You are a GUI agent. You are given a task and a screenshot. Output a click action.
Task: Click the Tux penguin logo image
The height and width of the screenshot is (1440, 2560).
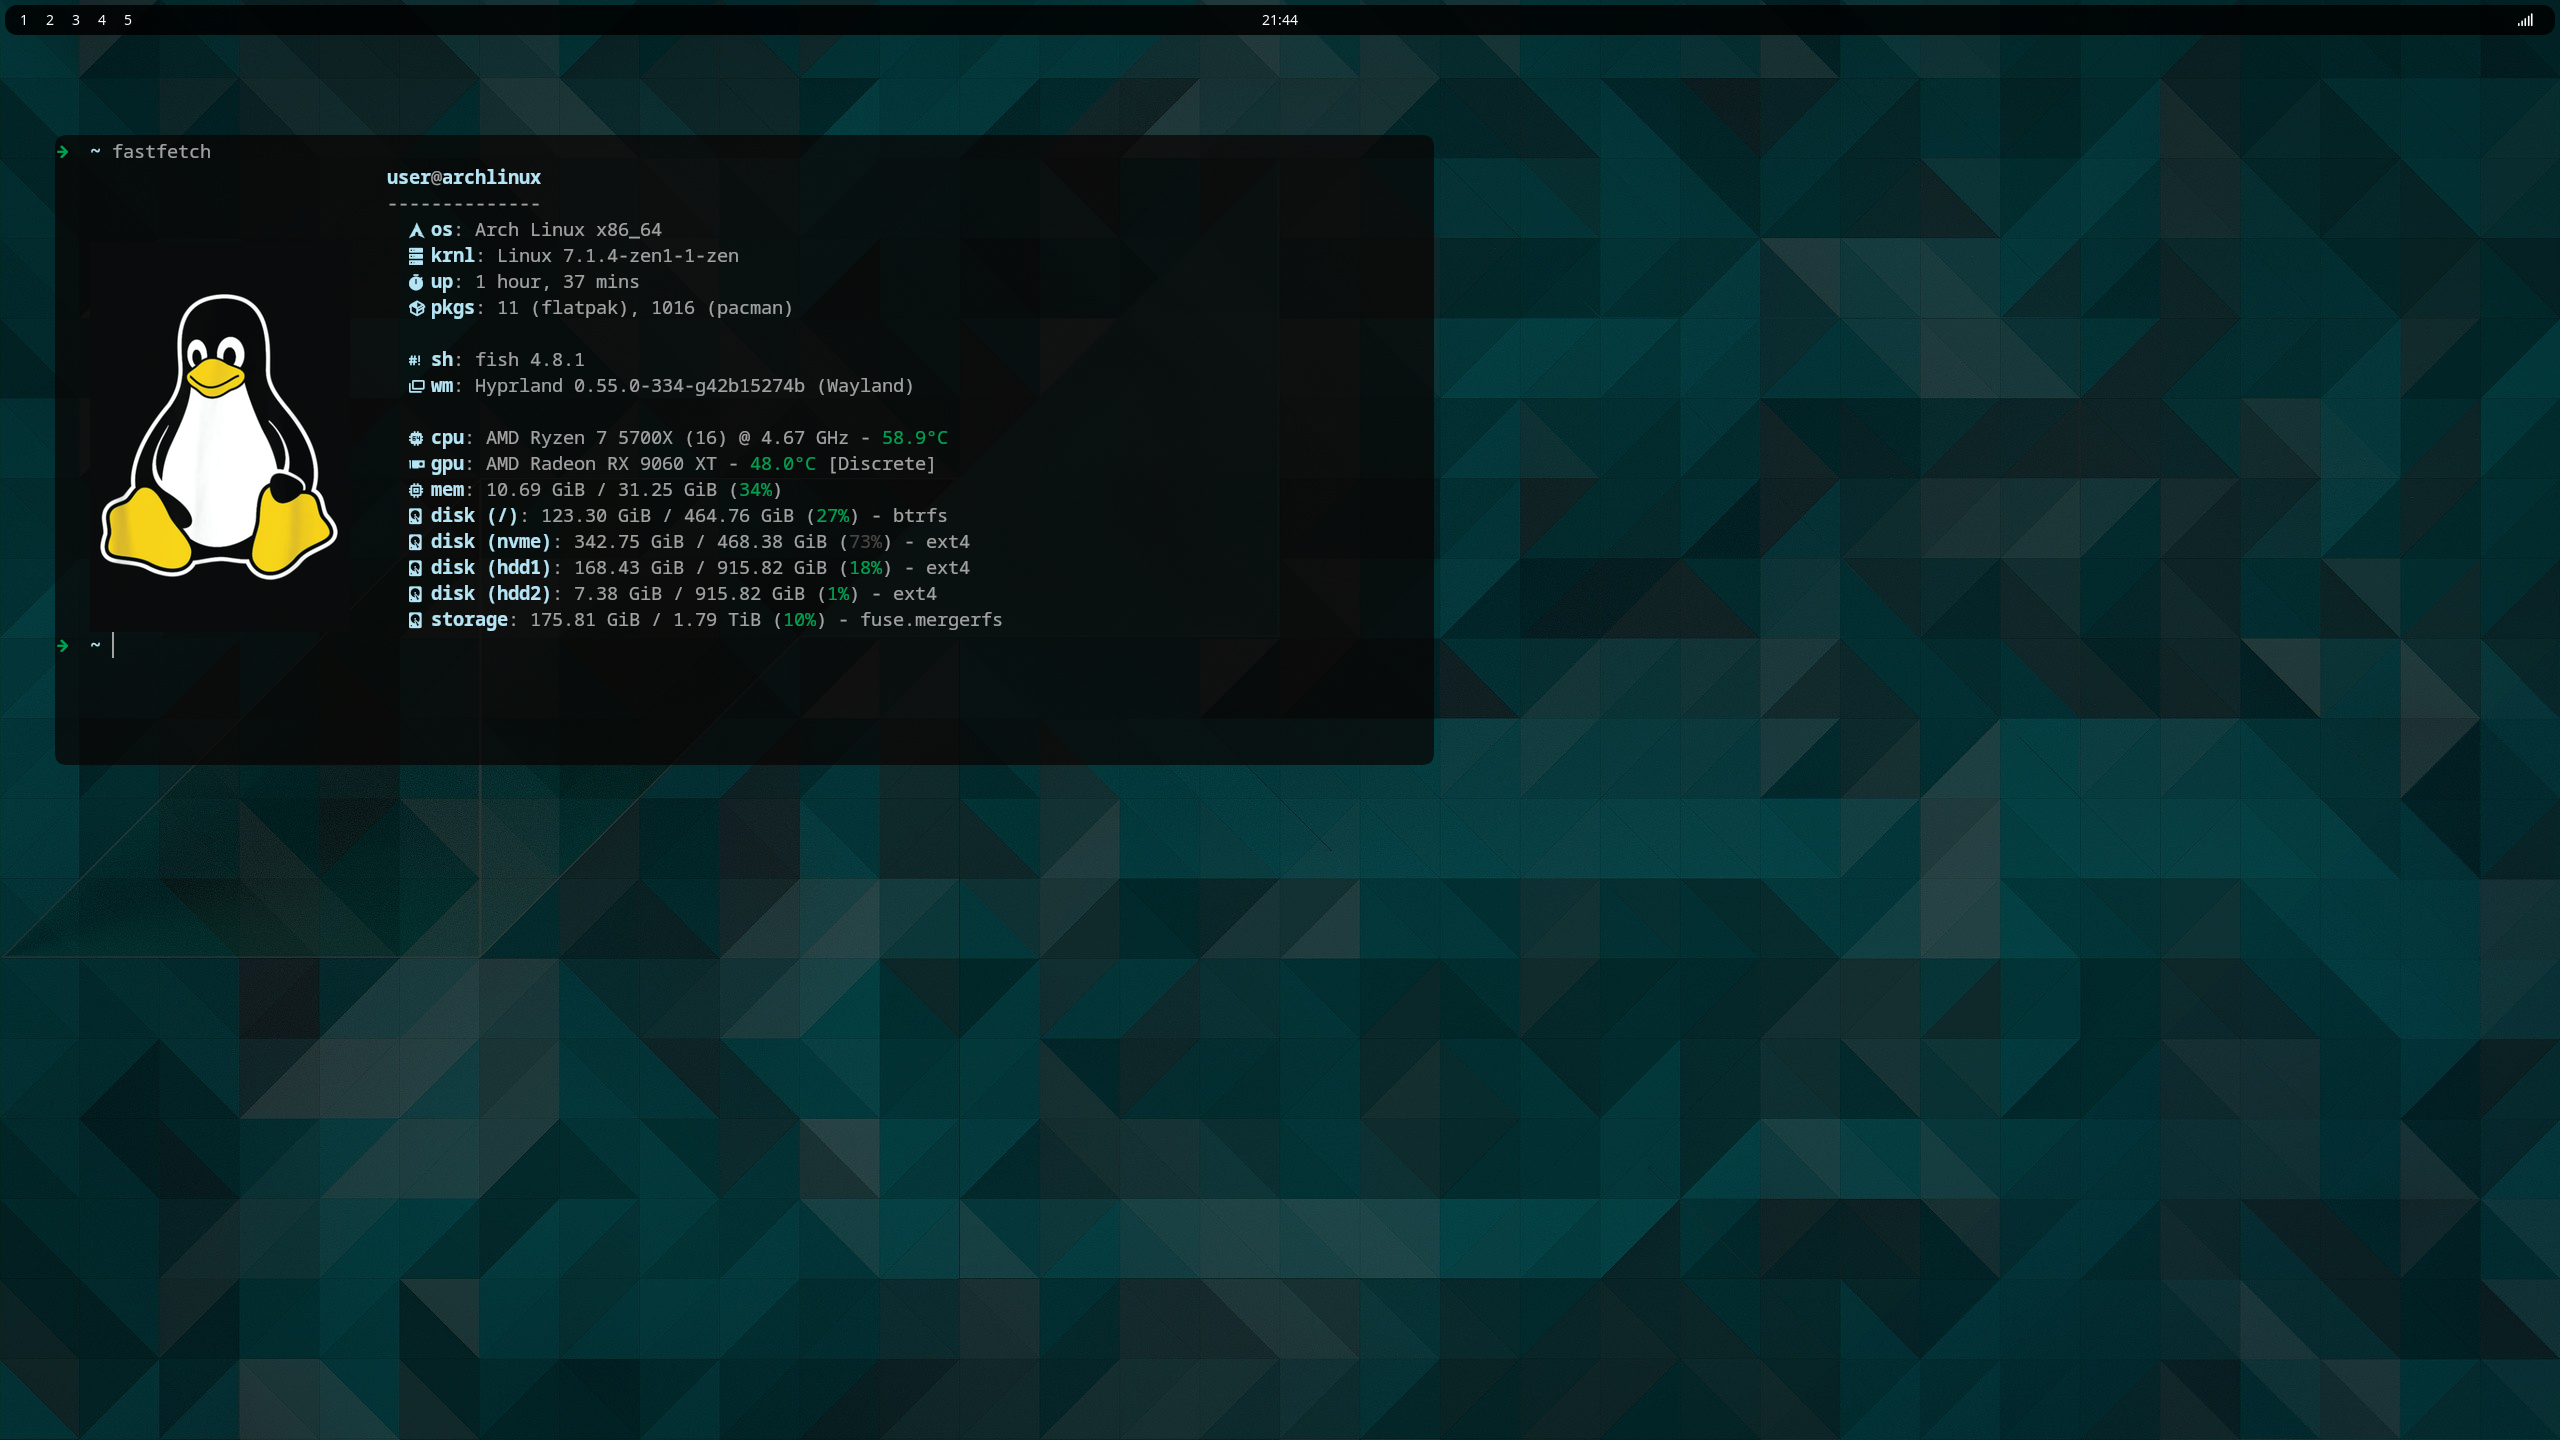(219, 436)
